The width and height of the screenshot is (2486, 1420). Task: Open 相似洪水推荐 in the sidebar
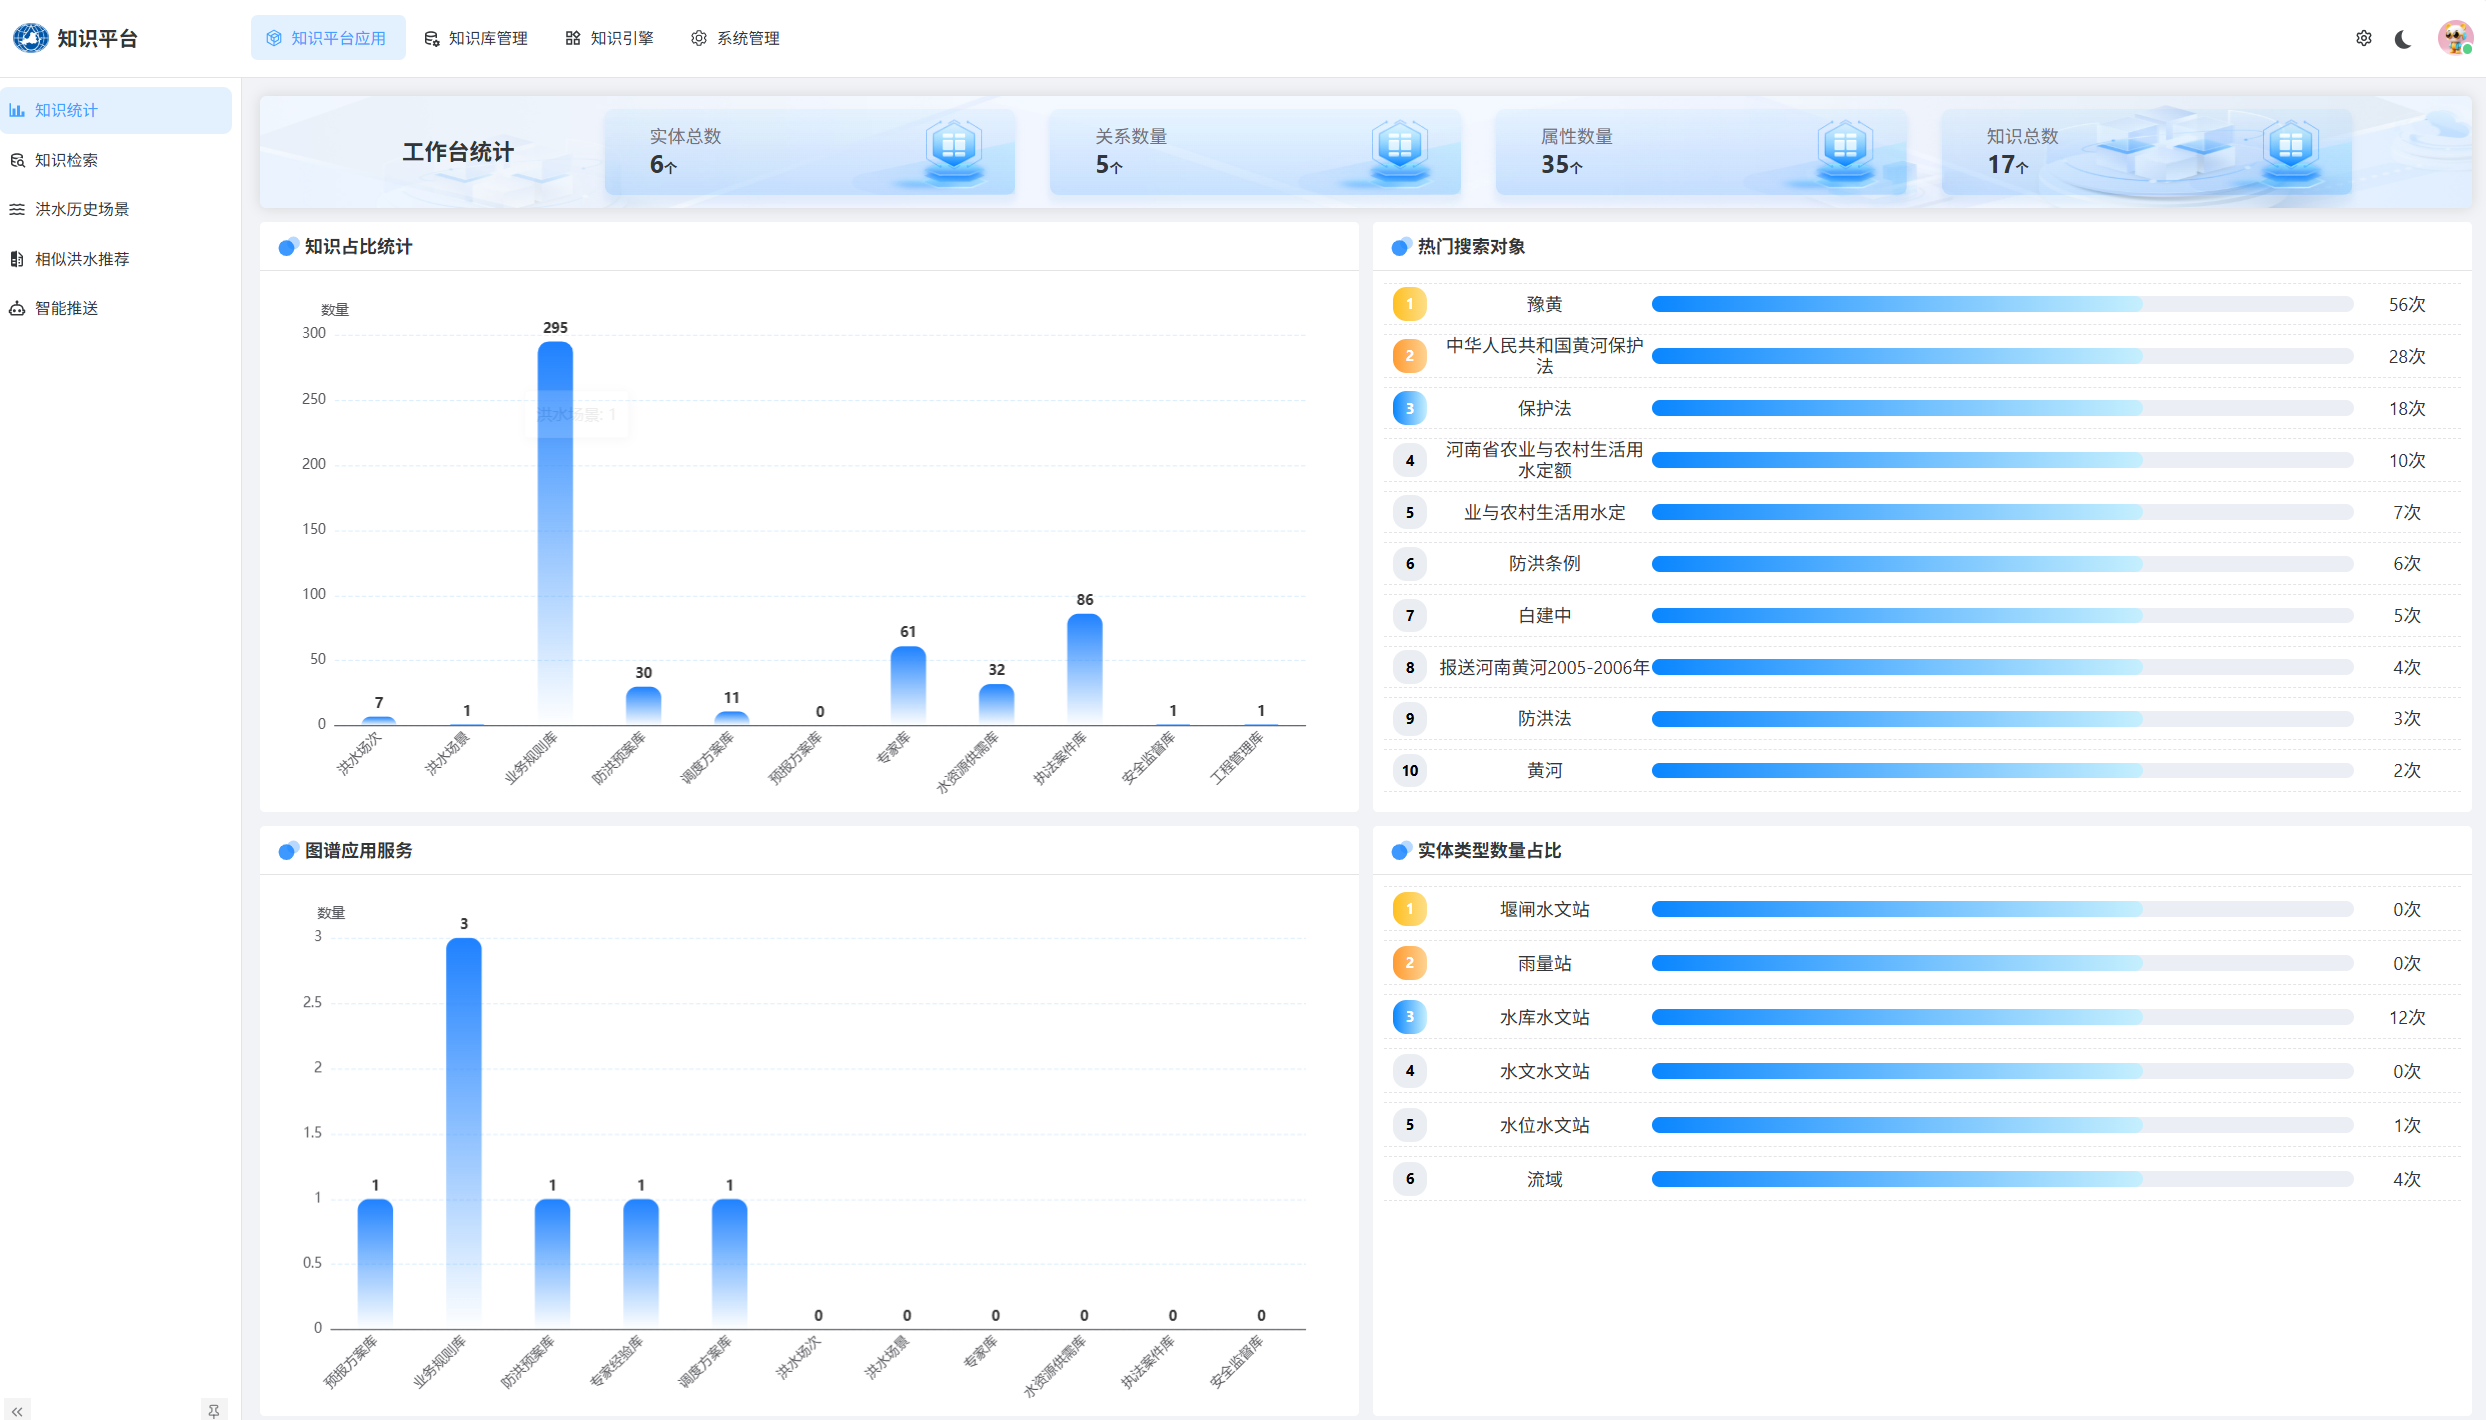click(82, 259)
